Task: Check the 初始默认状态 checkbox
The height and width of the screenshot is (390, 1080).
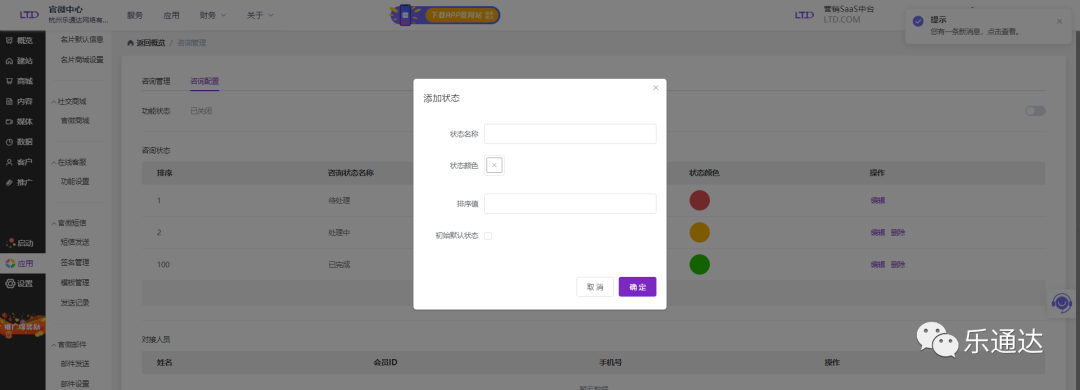Action: (x=488, y=236)
